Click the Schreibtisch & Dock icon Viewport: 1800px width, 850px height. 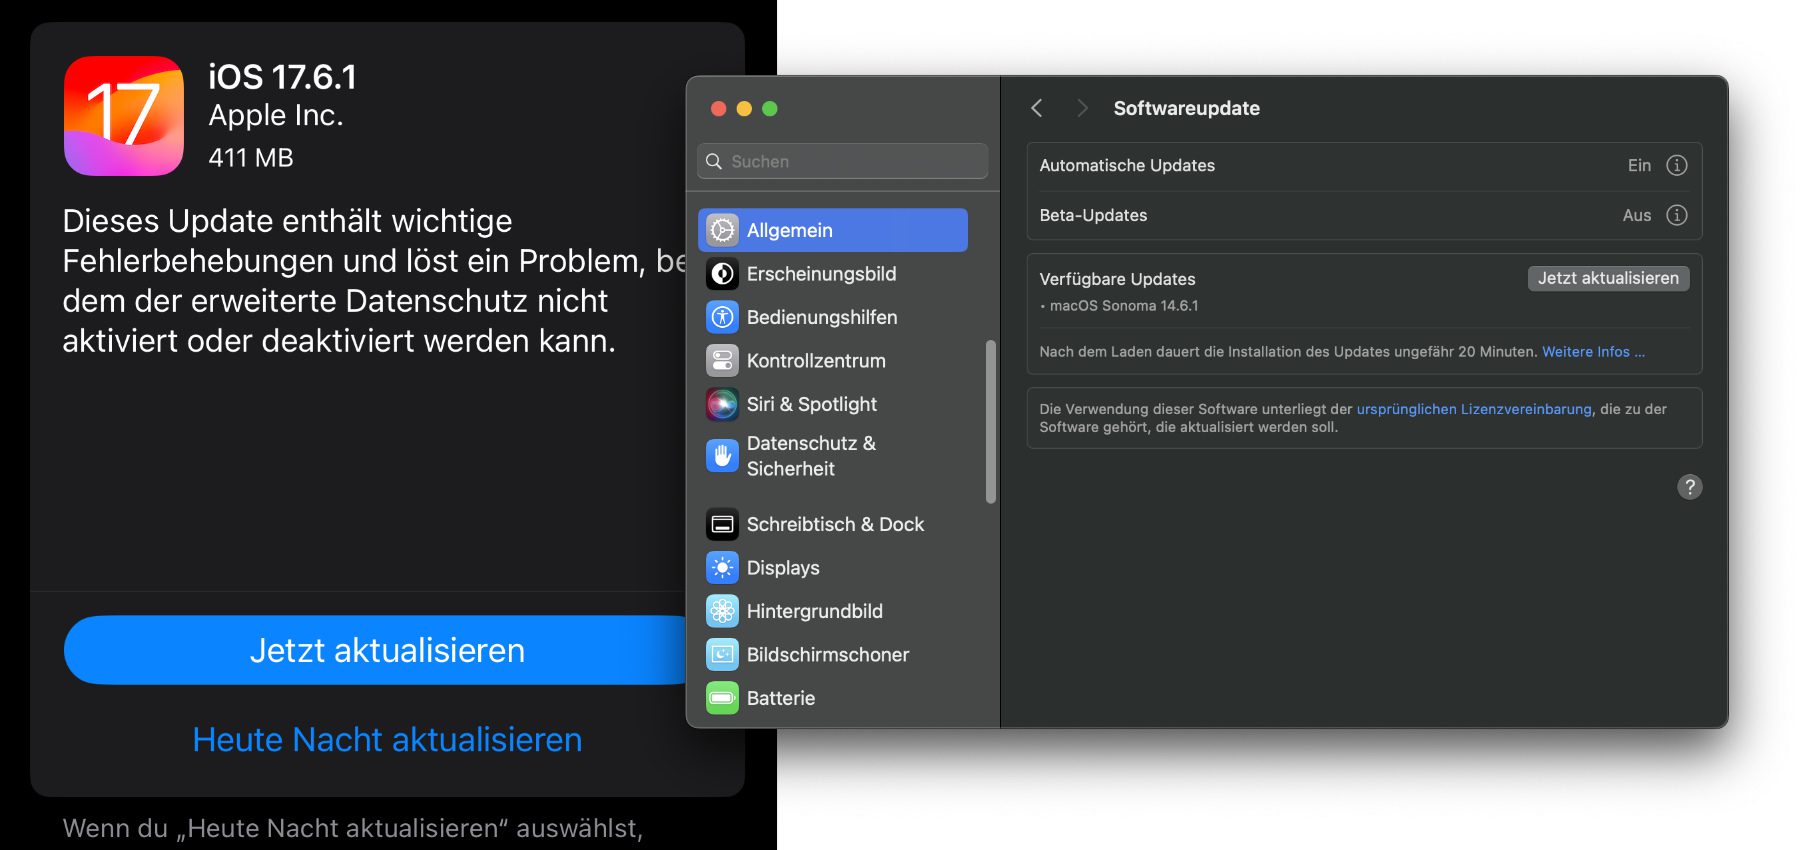722,524
